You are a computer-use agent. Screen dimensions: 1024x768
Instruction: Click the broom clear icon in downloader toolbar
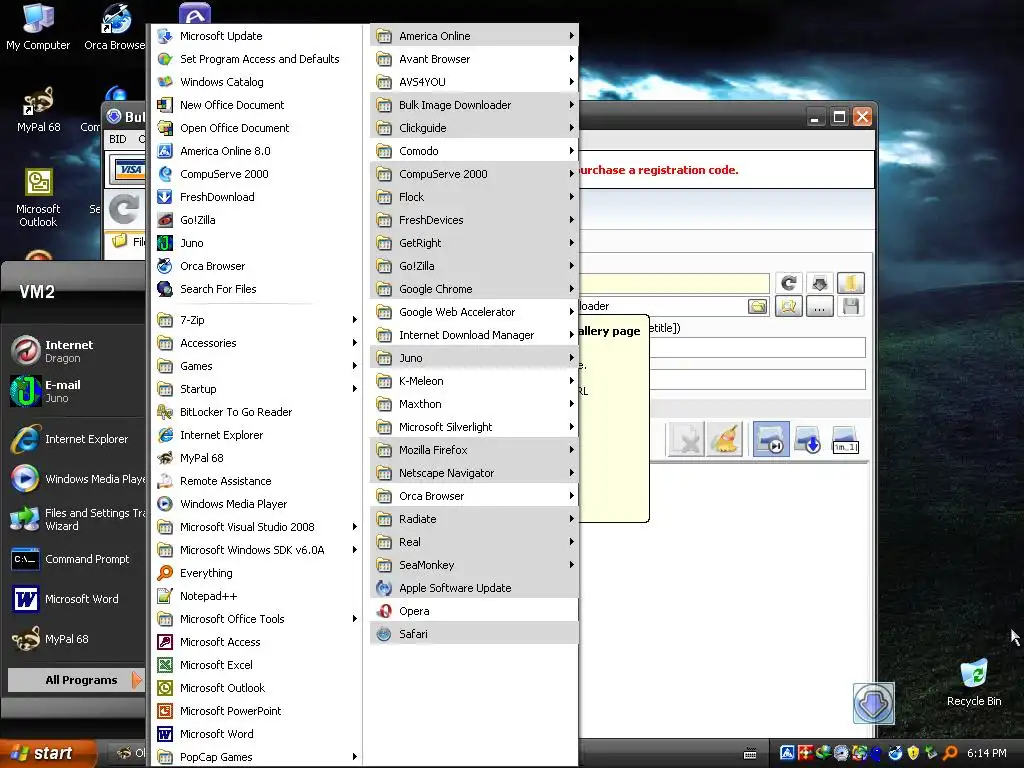724,438
